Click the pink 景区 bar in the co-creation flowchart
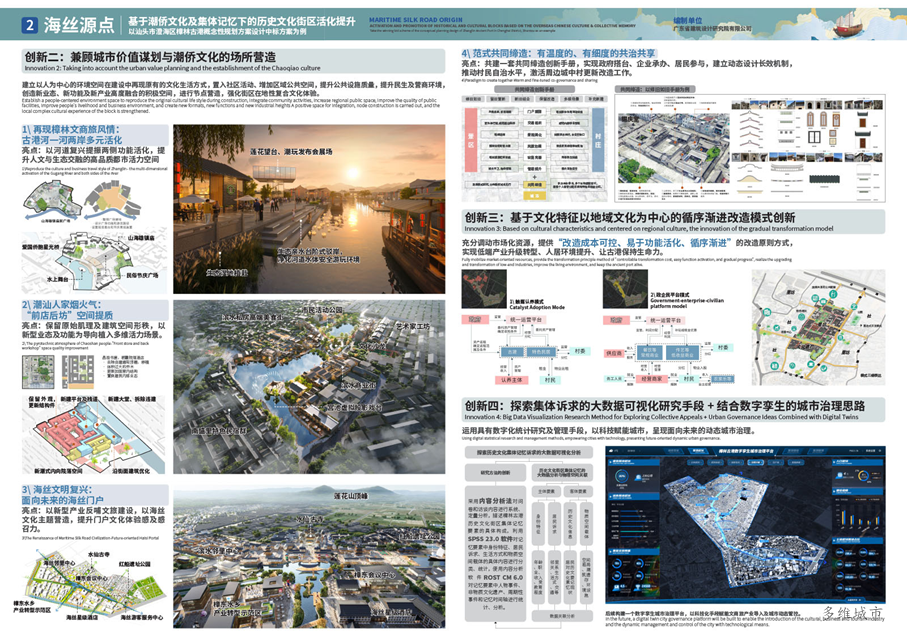Screen dimensions: 907x641 coord(471,141)
